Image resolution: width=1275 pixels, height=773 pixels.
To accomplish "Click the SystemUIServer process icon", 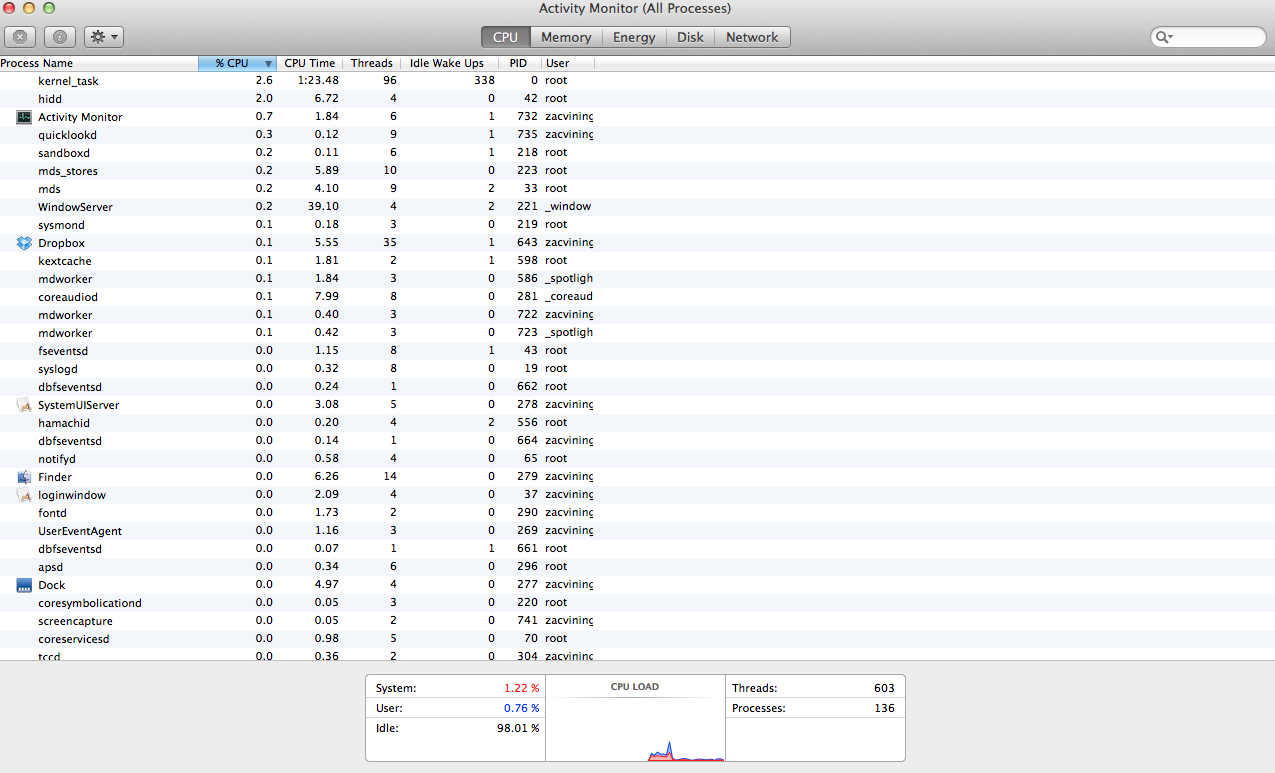I will pyautogui.click(x=24, y=405).
